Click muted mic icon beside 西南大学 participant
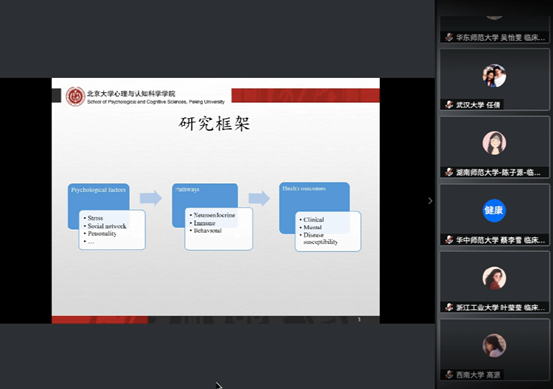553x389 pixels. click(x=449, y=375)
